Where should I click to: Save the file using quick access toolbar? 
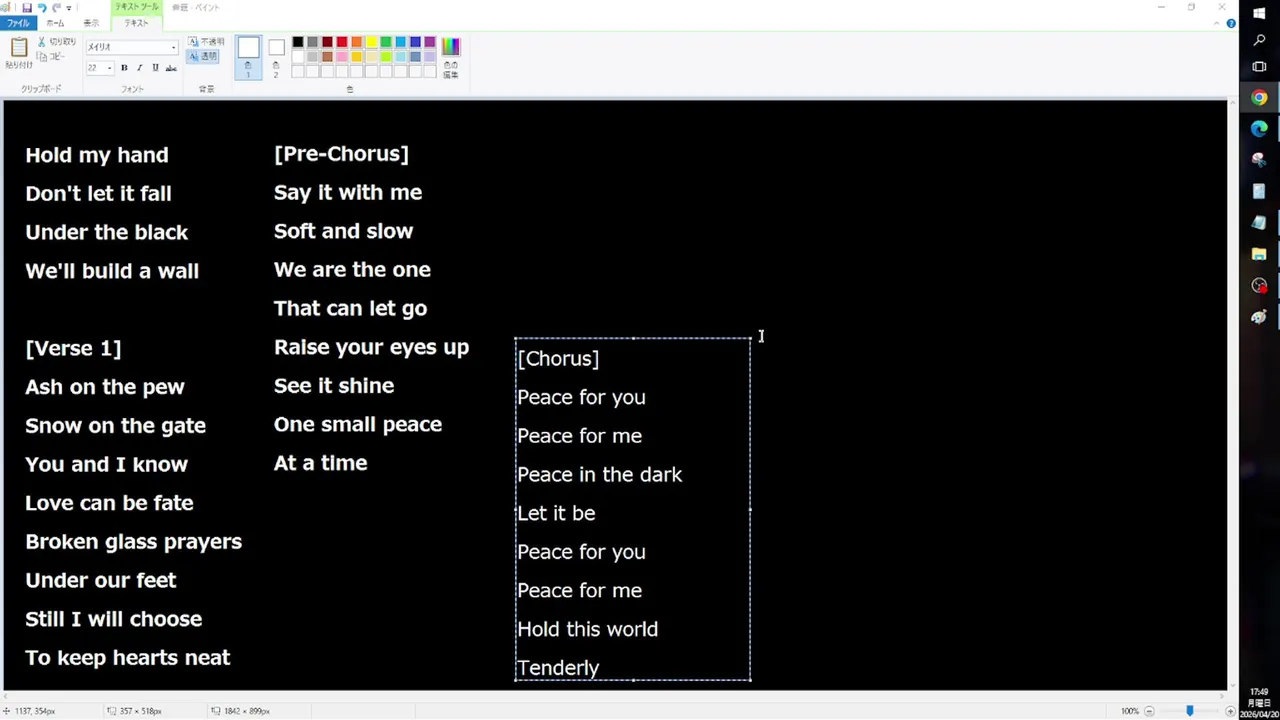[27, 7]
